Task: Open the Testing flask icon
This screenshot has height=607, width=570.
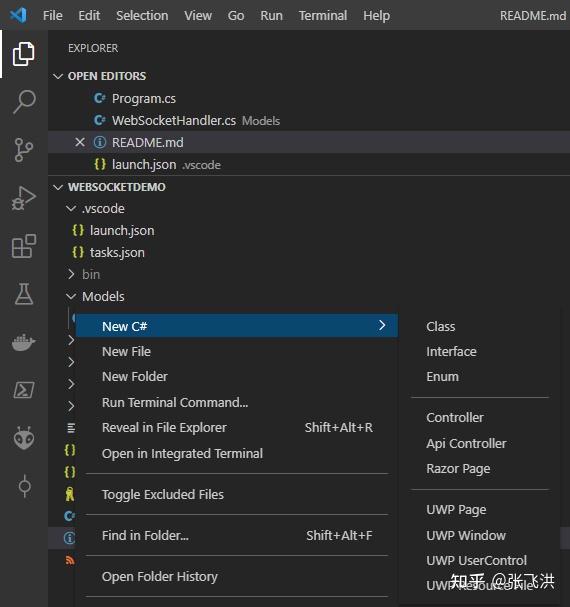Action: (x=24, y=294)
